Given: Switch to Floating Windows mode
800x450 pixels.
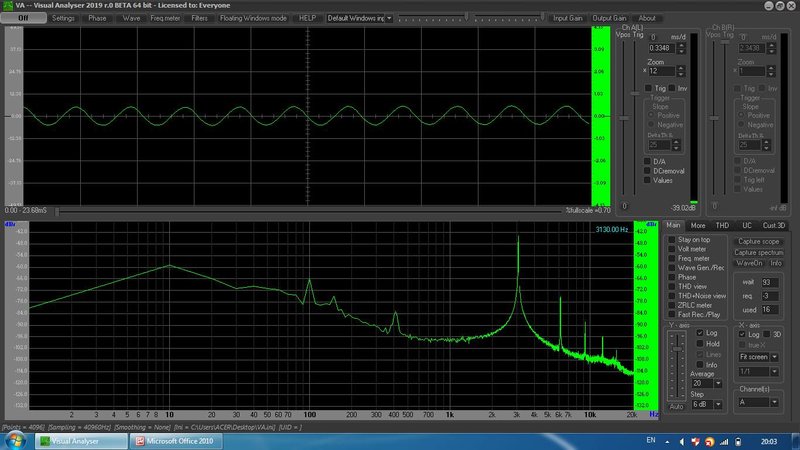Looking at the screenshot, I should (253, 18).
